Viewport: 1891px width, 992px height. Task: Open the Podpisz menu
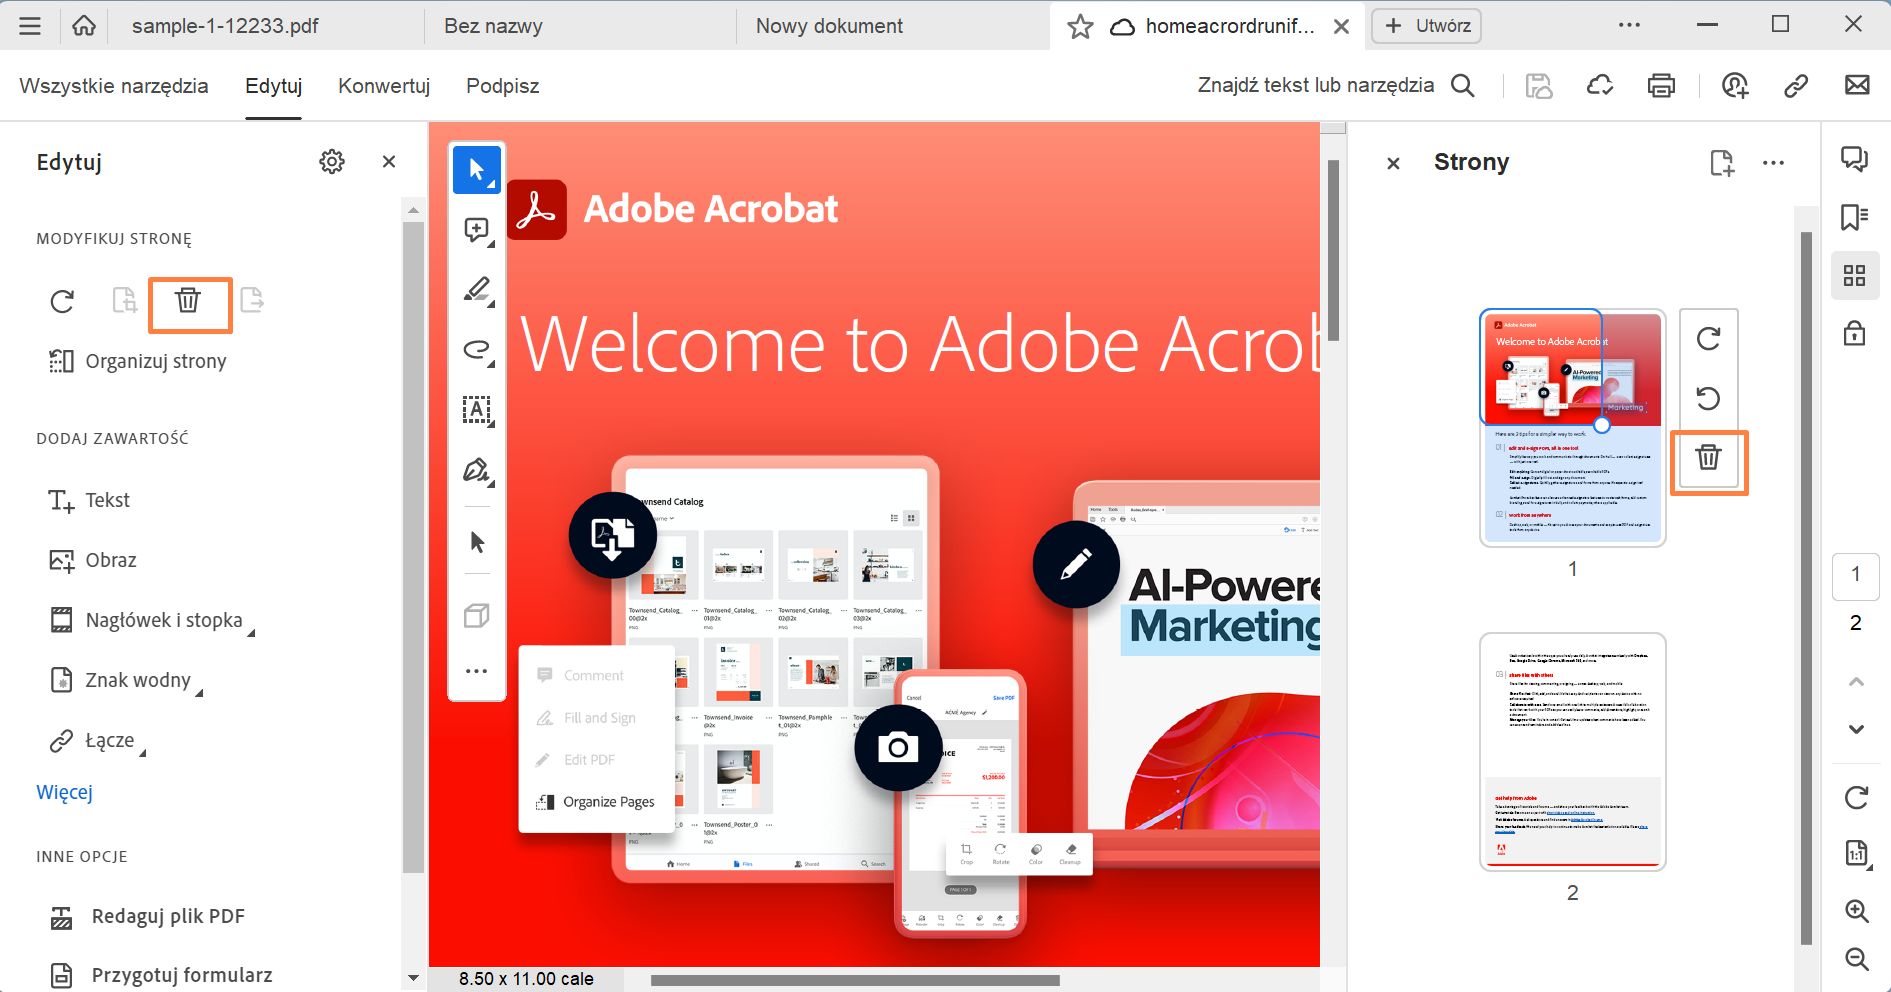click(x=502, y=86)
